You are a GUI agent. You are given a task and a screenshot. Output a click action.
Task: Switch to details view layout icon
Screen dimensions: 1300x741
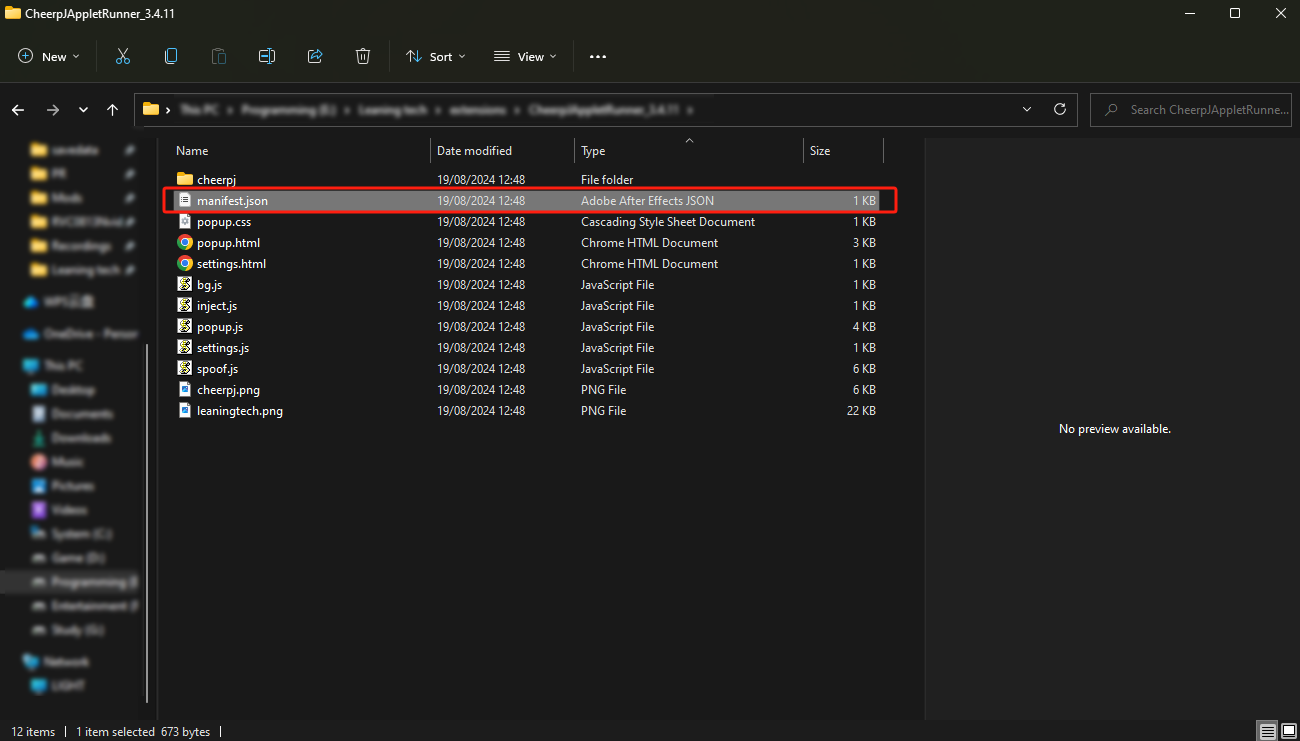click(1267, 732)
